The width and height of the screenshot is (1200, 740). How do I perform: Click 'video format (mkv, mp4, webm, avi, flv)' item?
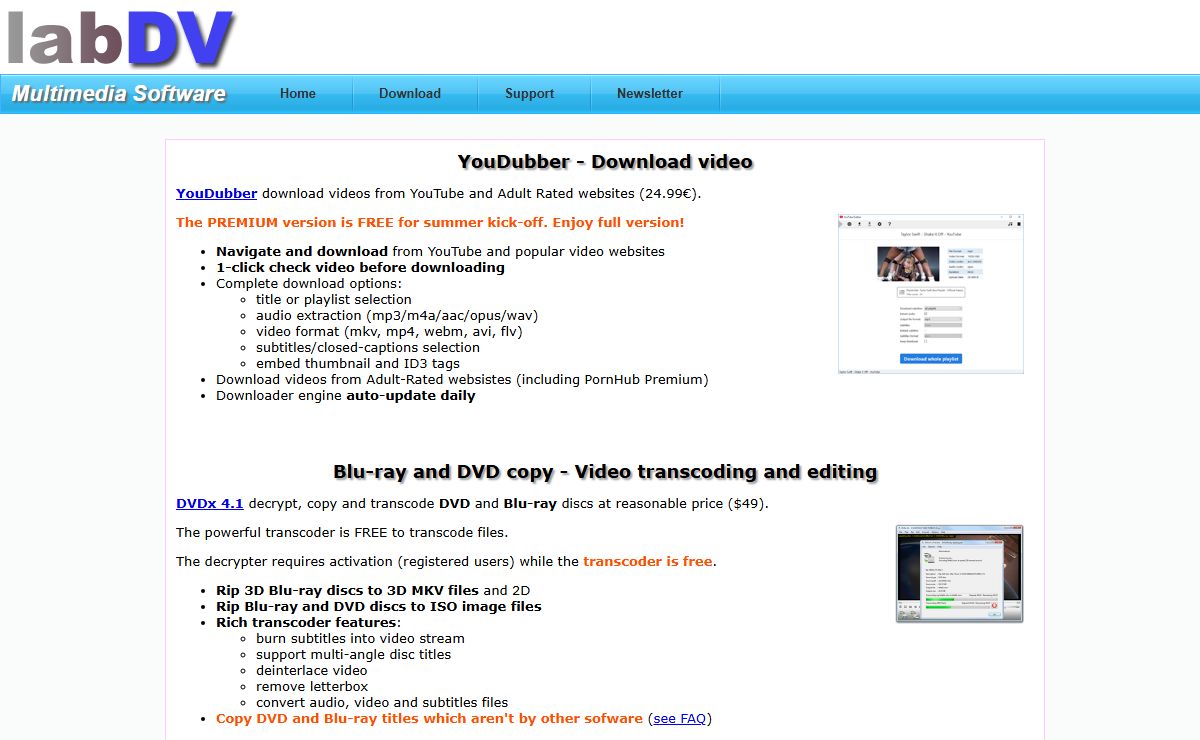(389, 331)
